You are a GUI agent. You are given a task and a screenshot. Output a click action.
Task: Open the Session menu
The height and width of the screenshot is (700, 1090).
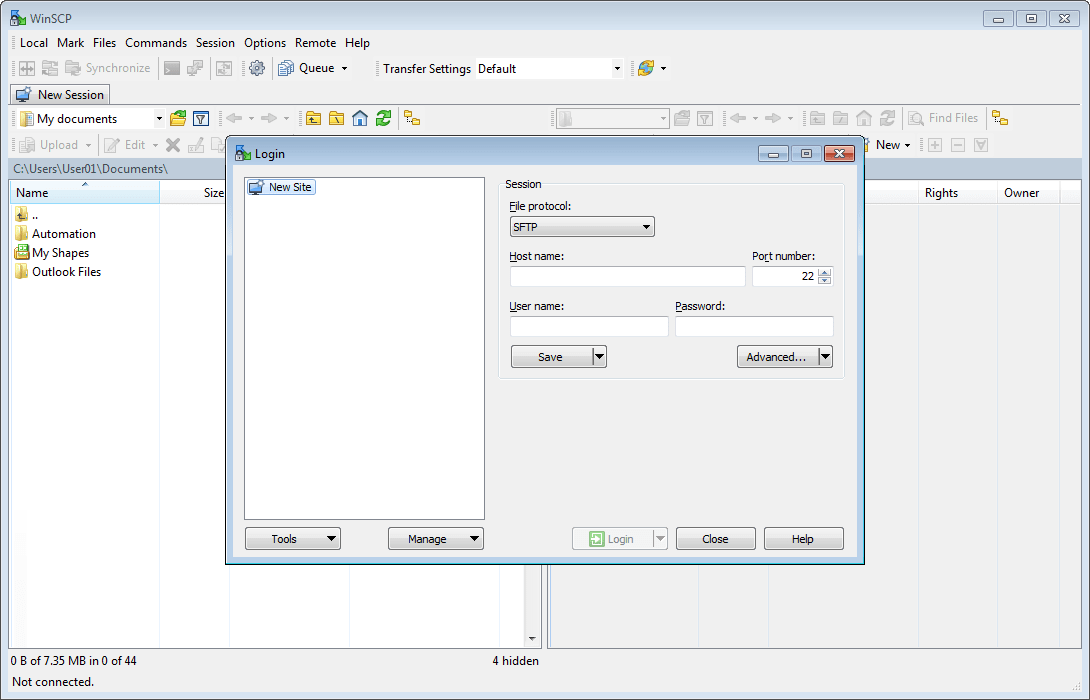coord(215,43)
